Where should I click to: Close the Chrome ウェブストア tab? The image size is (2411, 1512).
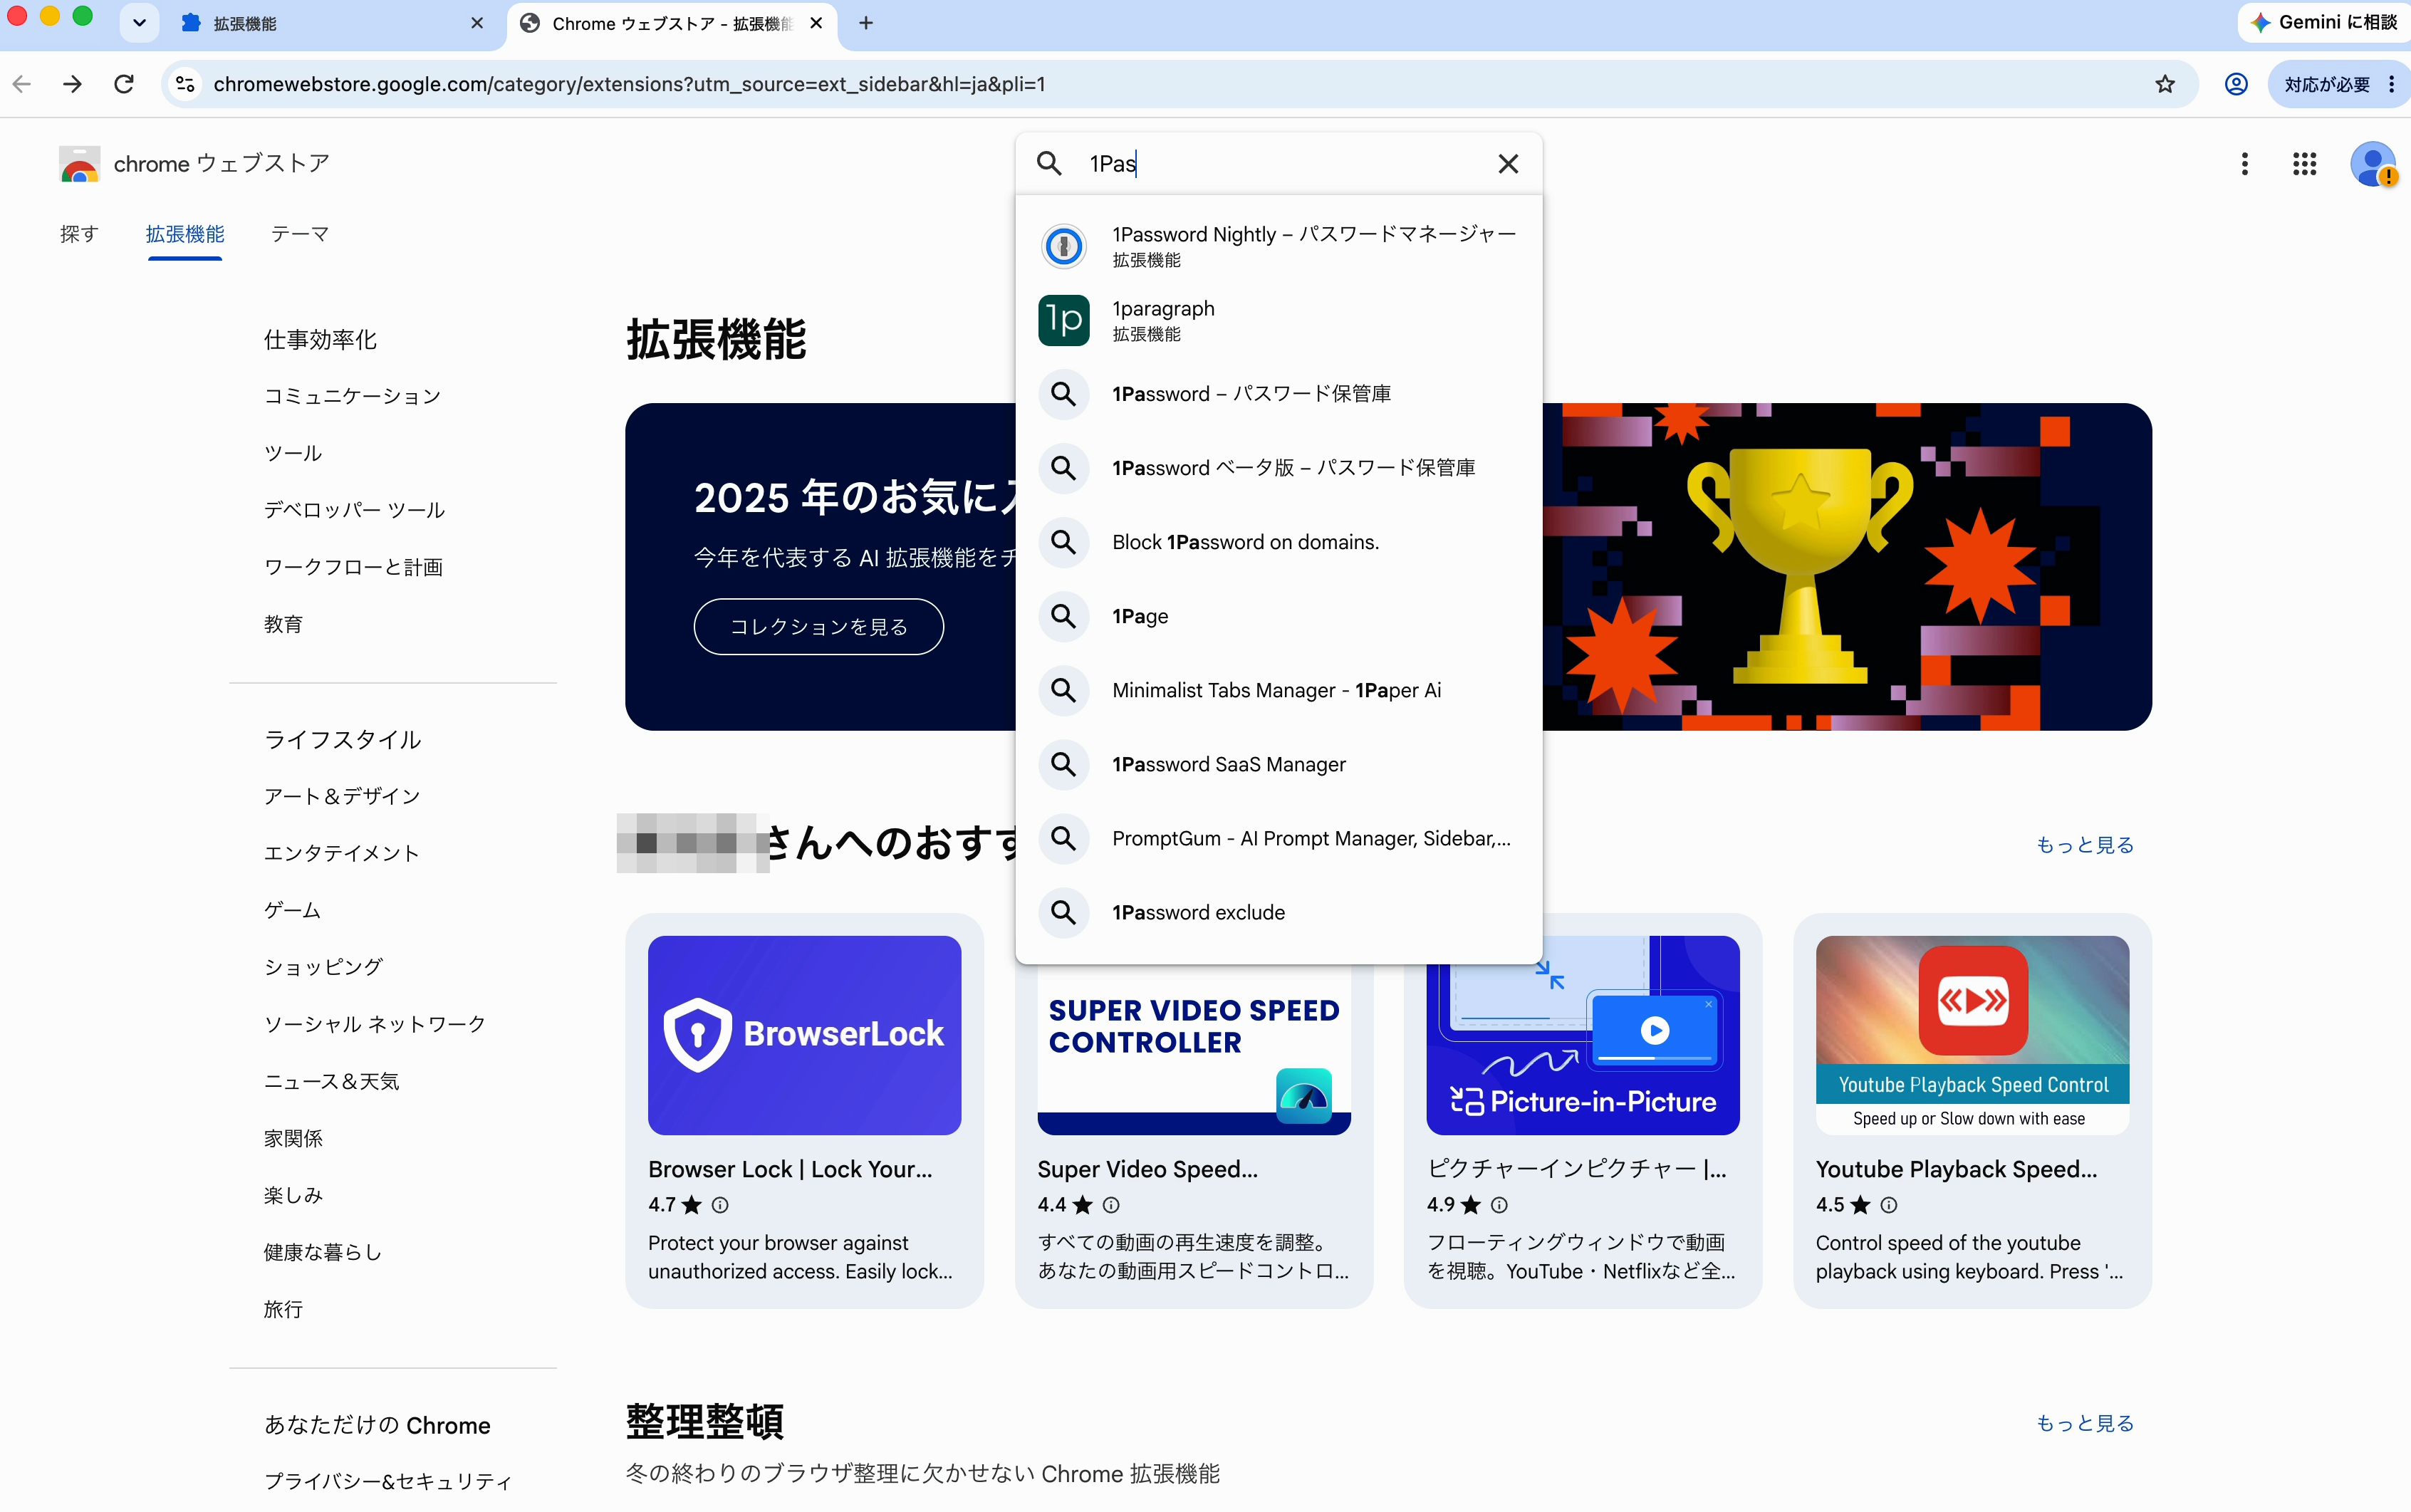[x=816, y=23]
